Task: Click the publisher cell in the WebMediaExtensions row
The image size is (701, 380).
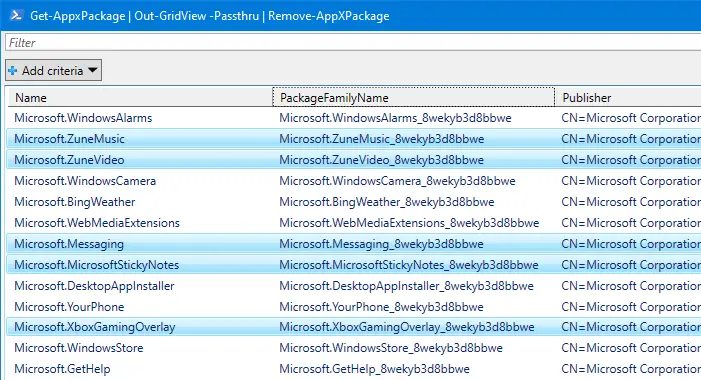Action: 631,223
